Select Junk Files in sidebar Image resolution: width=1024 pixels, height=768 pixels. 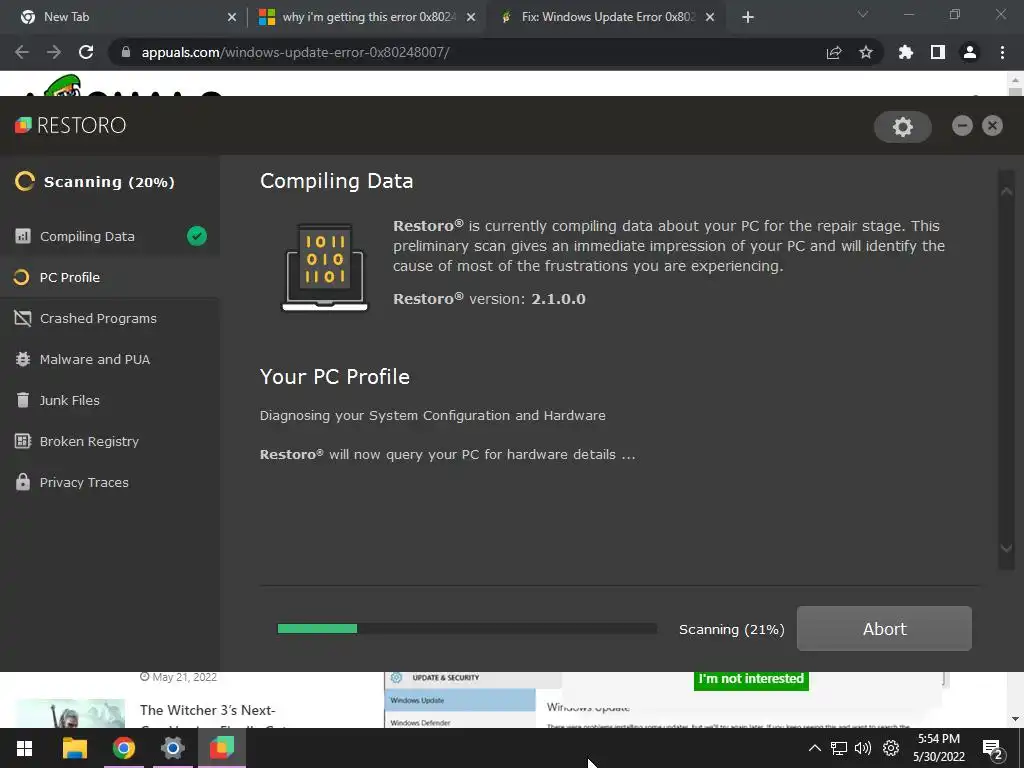(x=110, y=400)
